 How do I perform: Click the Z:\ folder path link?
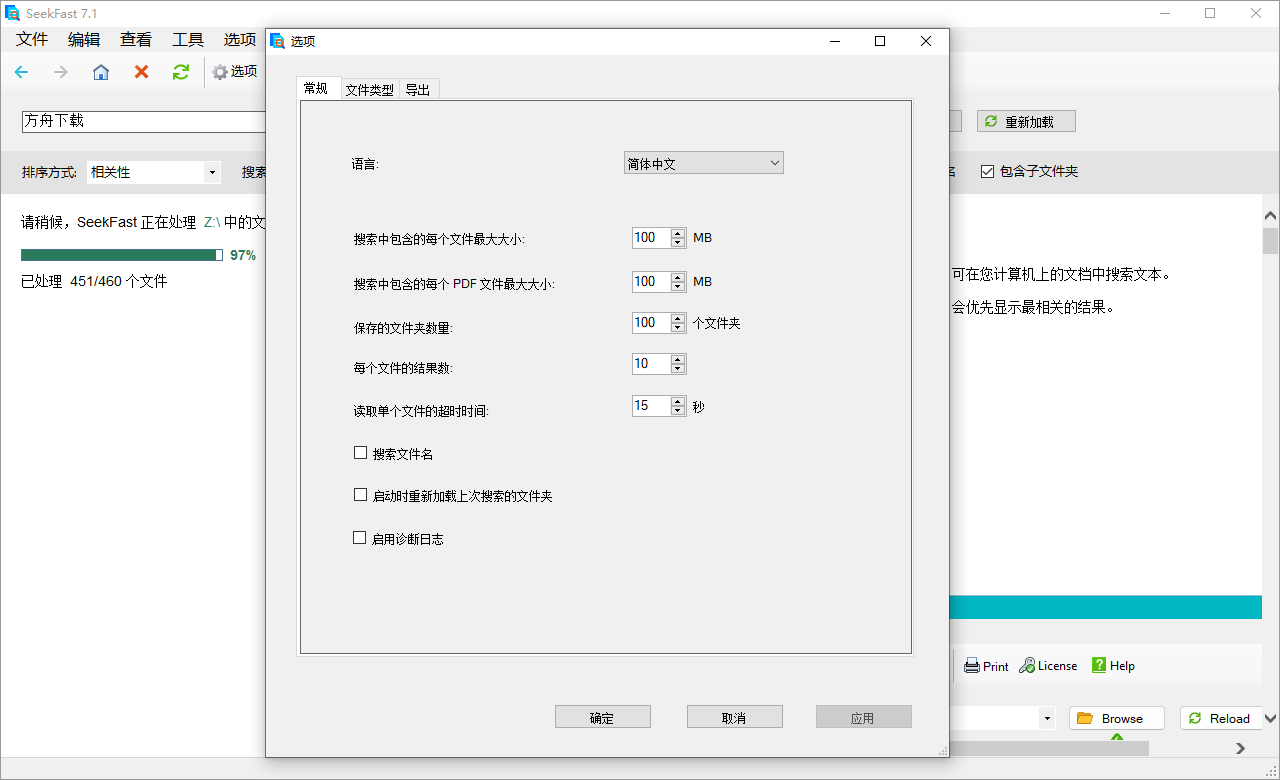(x=212, y=222)
